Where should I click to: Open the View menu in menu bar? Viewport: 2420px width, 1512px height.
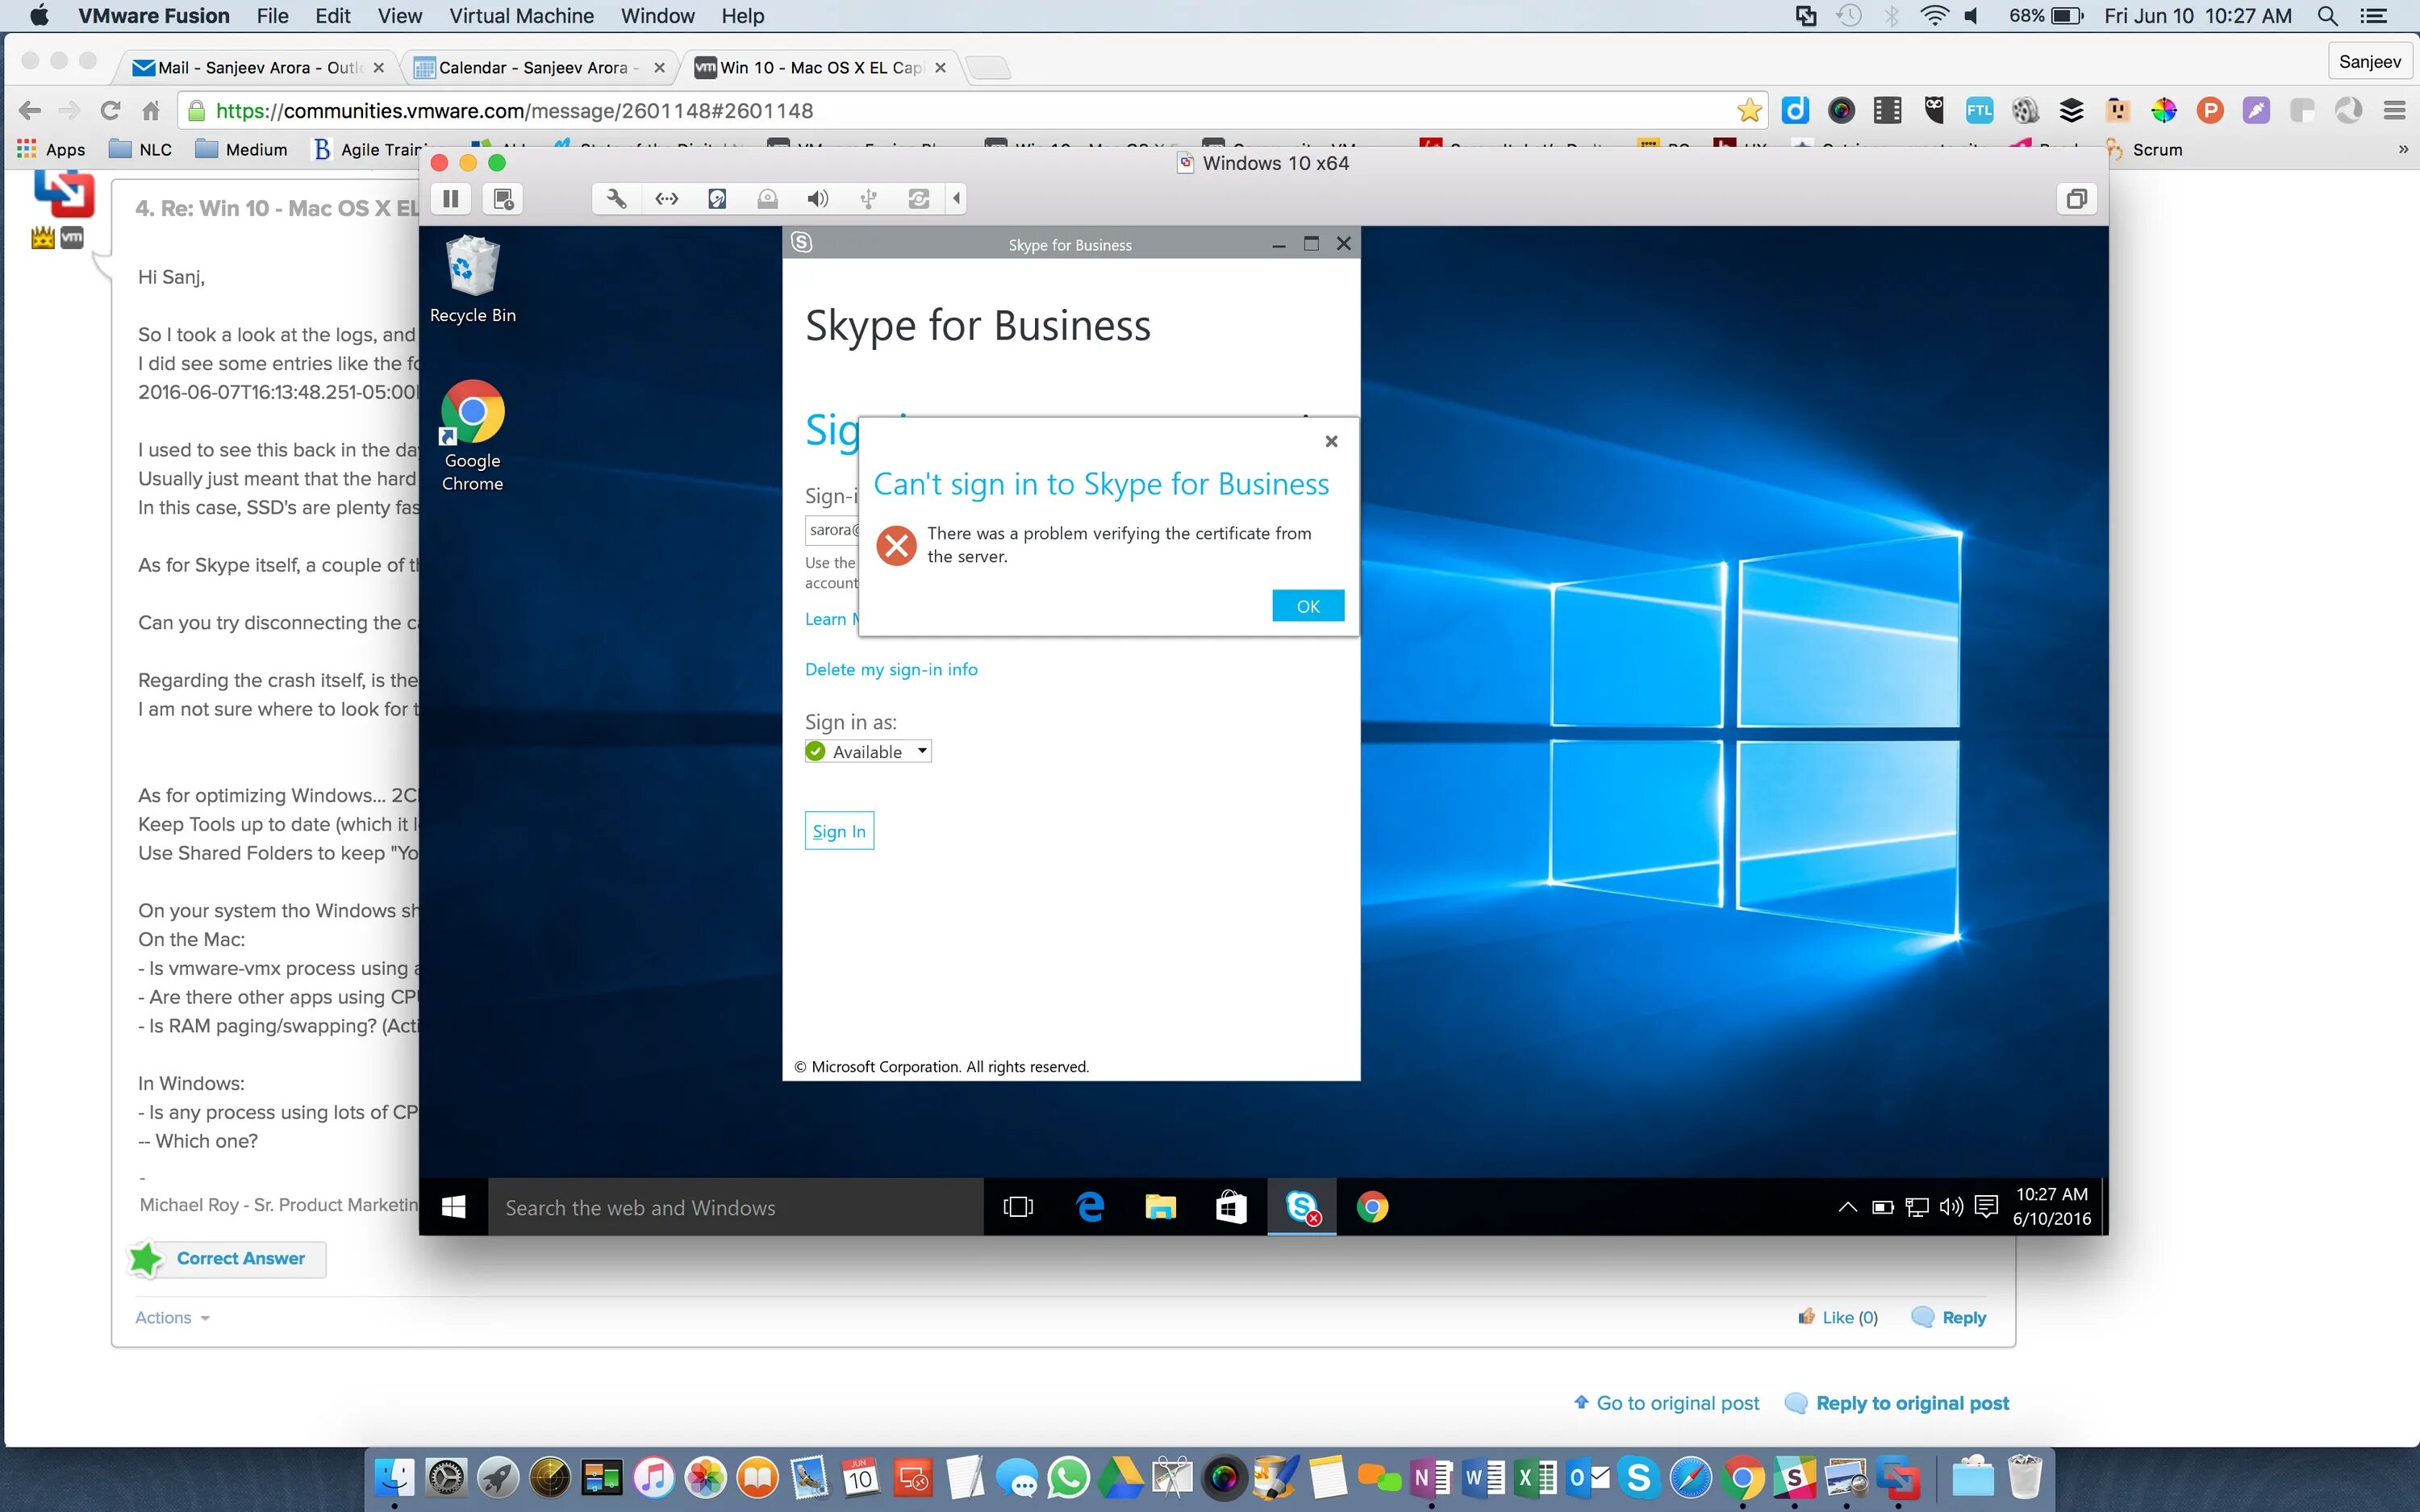coord(400,16)
